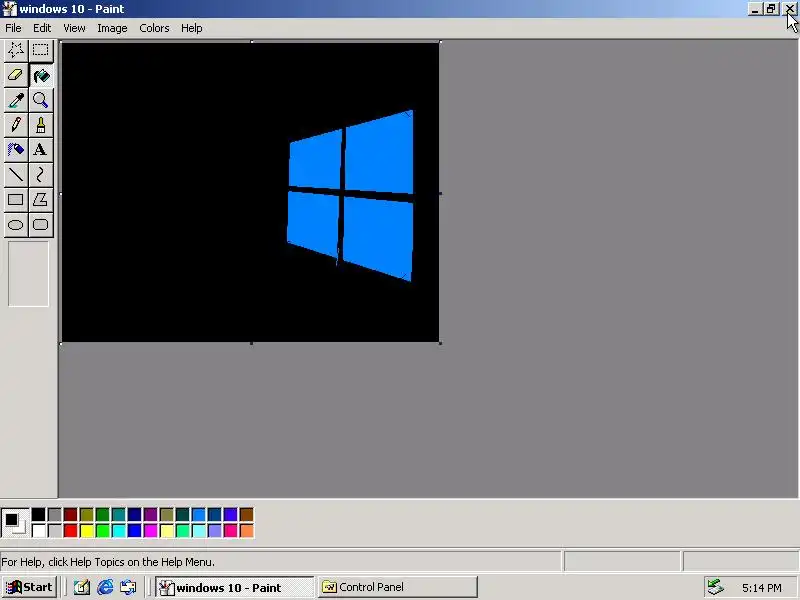Click the foreground/background color indicator box
Viewport: 800px width, 600px height.
pyautogui.click(x=15, y=522)
